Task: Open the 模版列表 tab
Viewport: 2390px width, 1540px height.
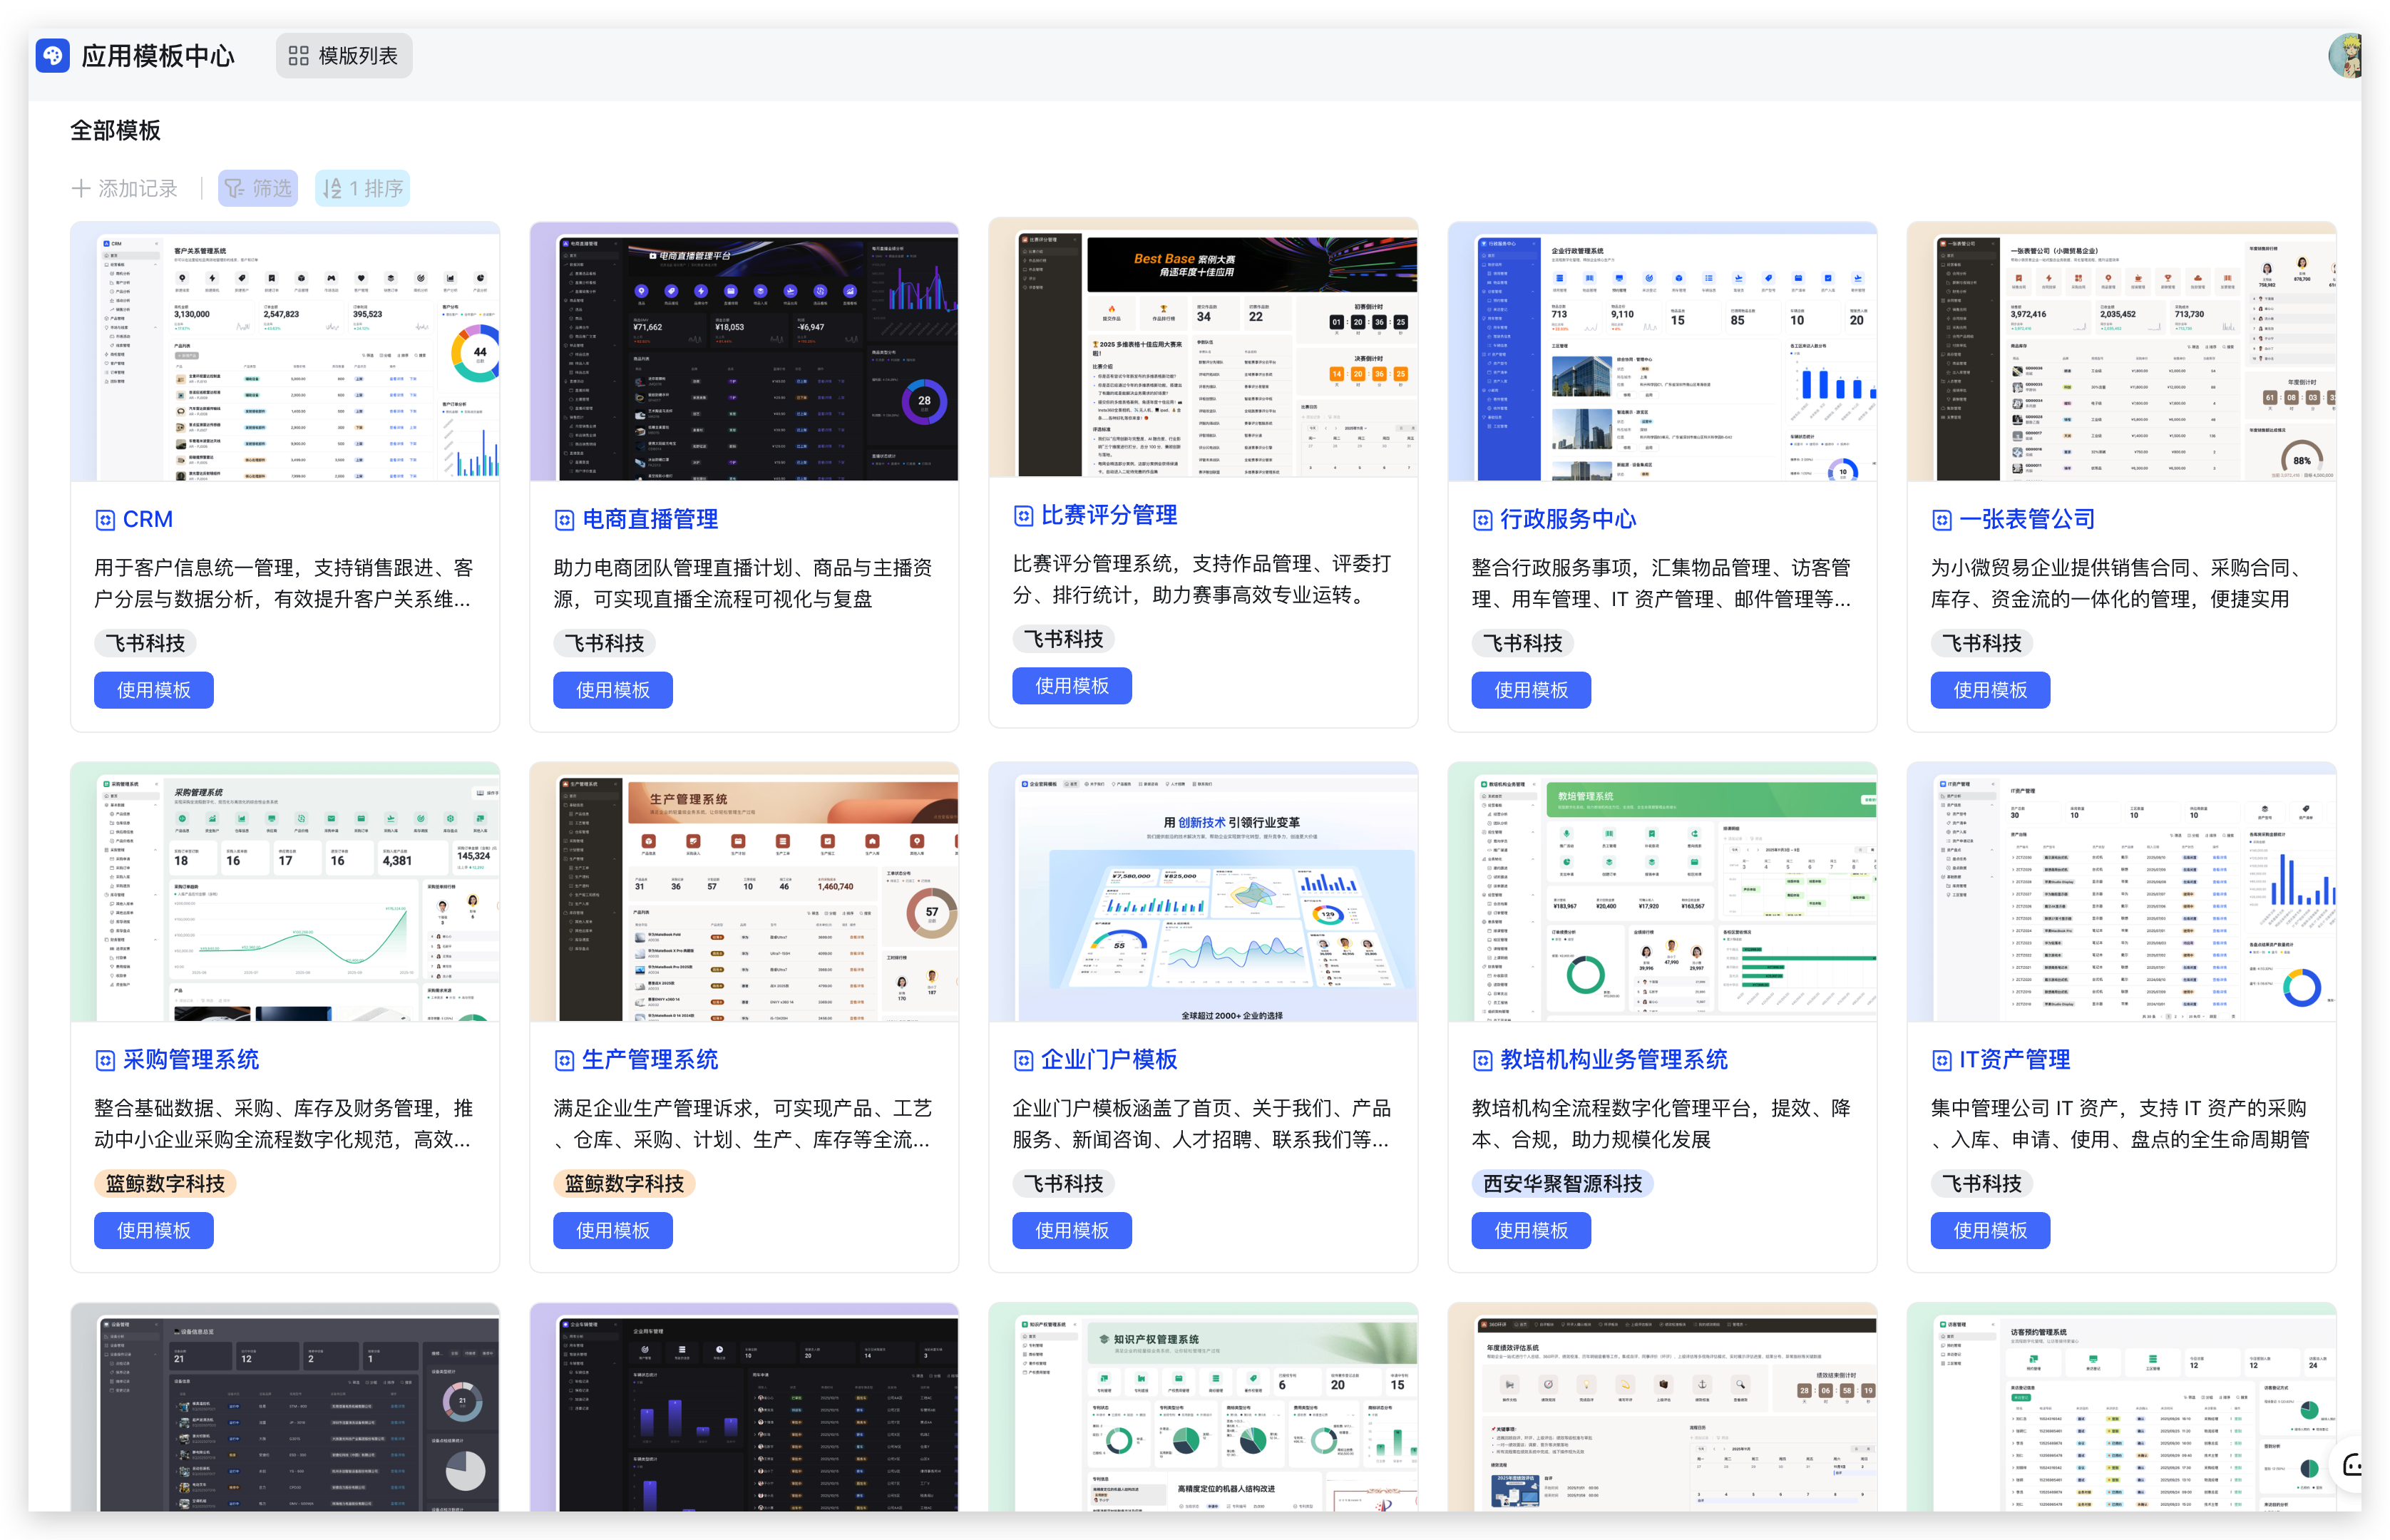Action: point(343,56)
